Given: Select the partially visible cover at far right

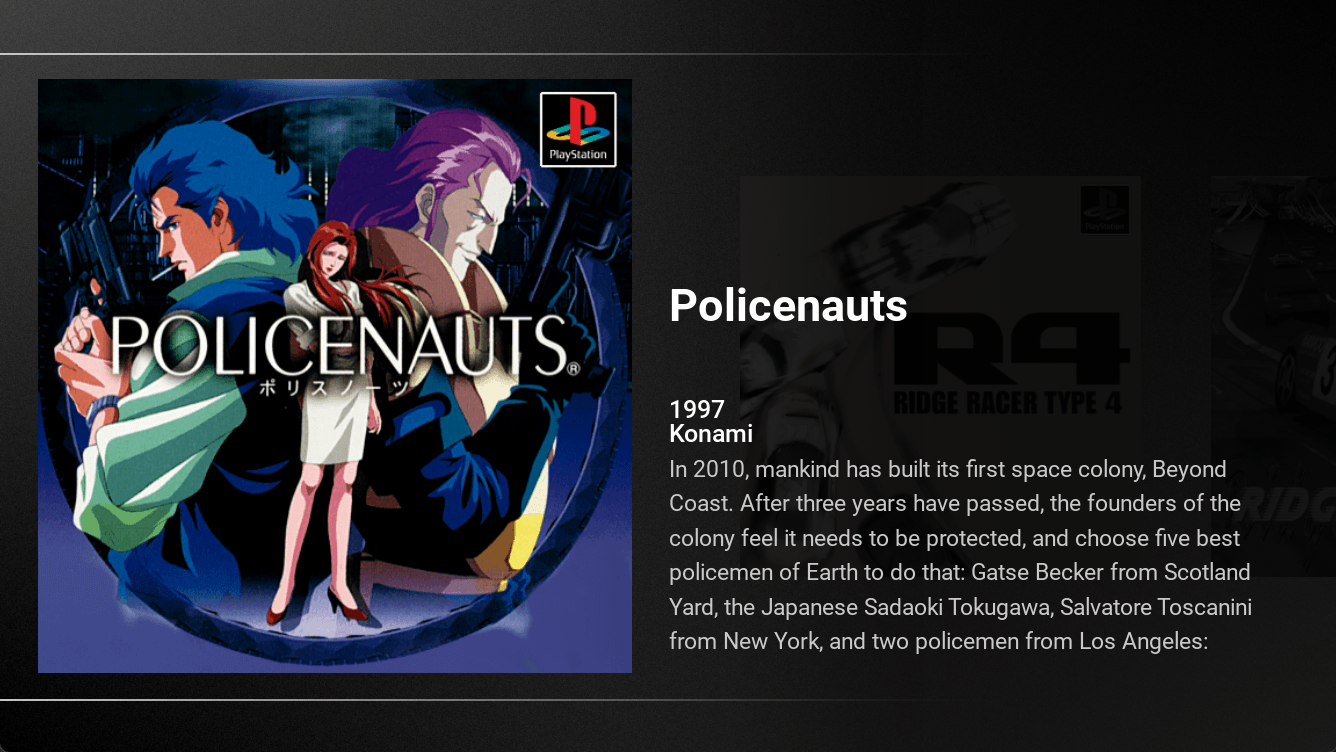Looking at the screenshot, I should tap(1273, 376).
